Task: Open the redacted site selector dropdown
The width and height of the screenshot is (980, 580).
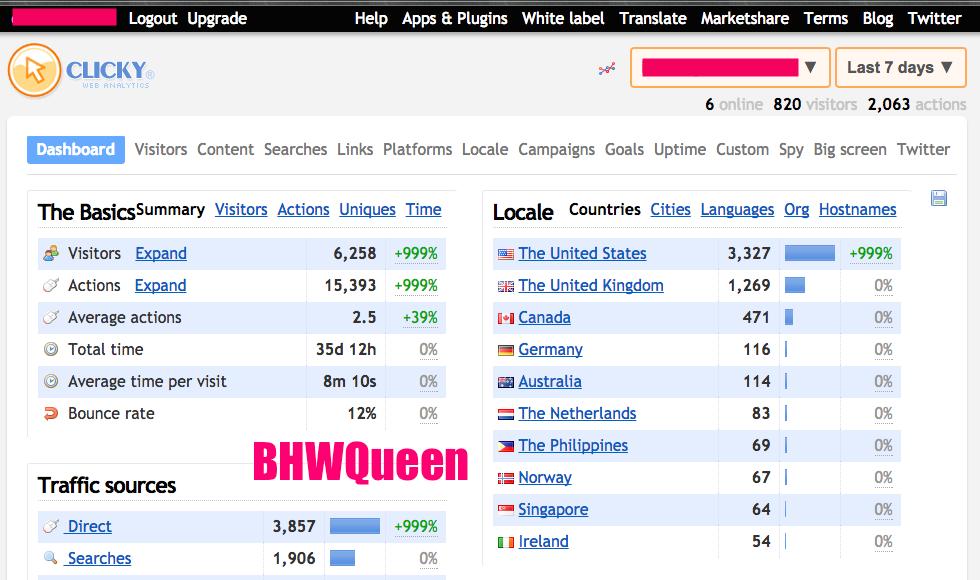Action: [729, 68]
